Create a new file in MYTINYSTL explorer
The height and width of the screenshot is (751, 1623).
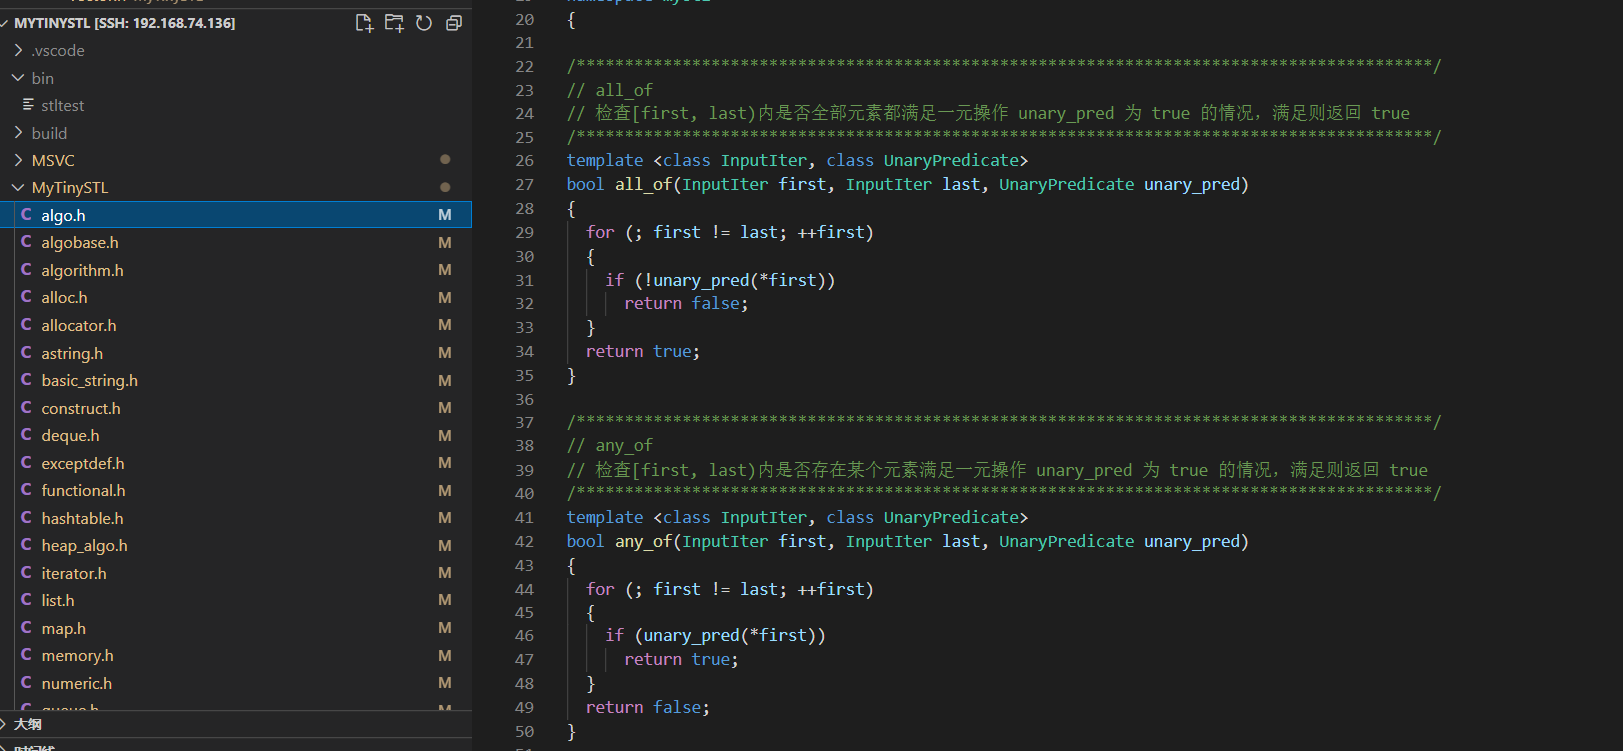(x=364, y=23)
